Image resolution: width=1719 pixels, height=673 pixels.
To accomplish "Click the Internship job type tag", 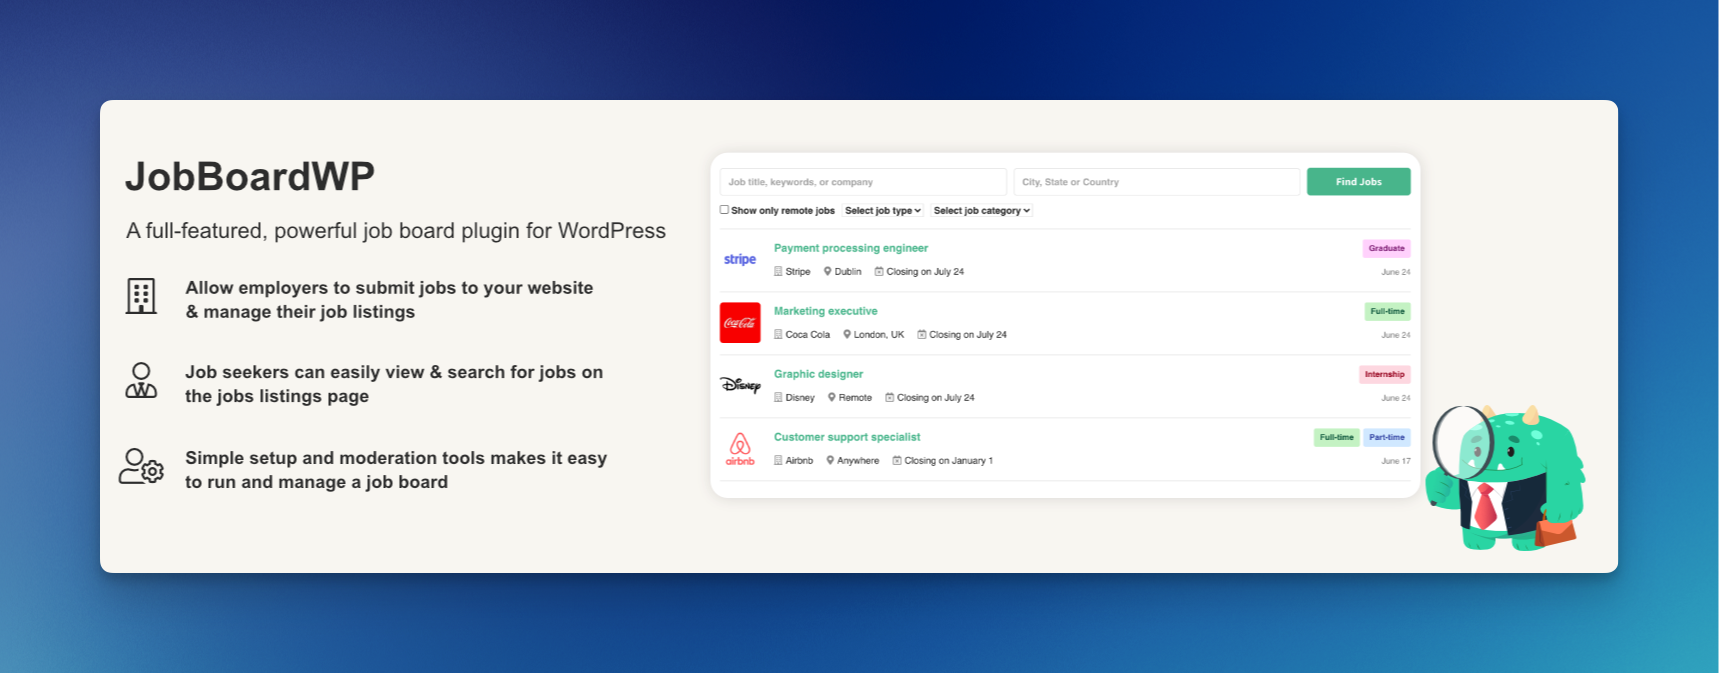I will [1384, 374].
